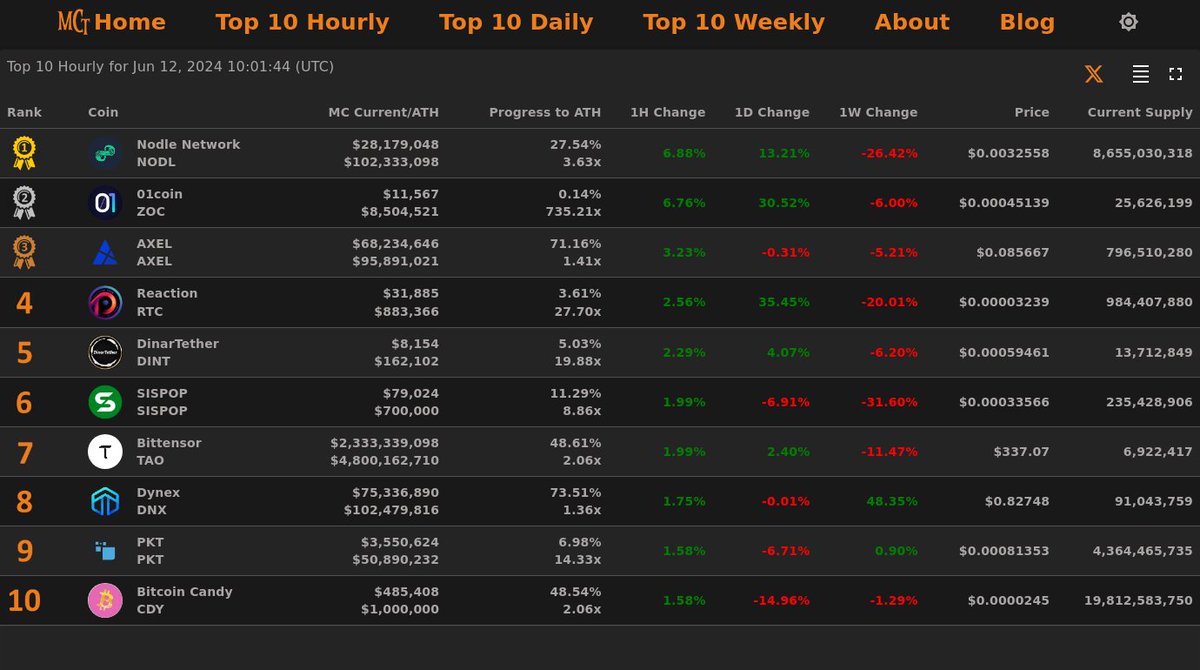Viewport: 1200px width, 670px height.
Task: Select the -26.42% 1W change value
Action: coord(889,153)
